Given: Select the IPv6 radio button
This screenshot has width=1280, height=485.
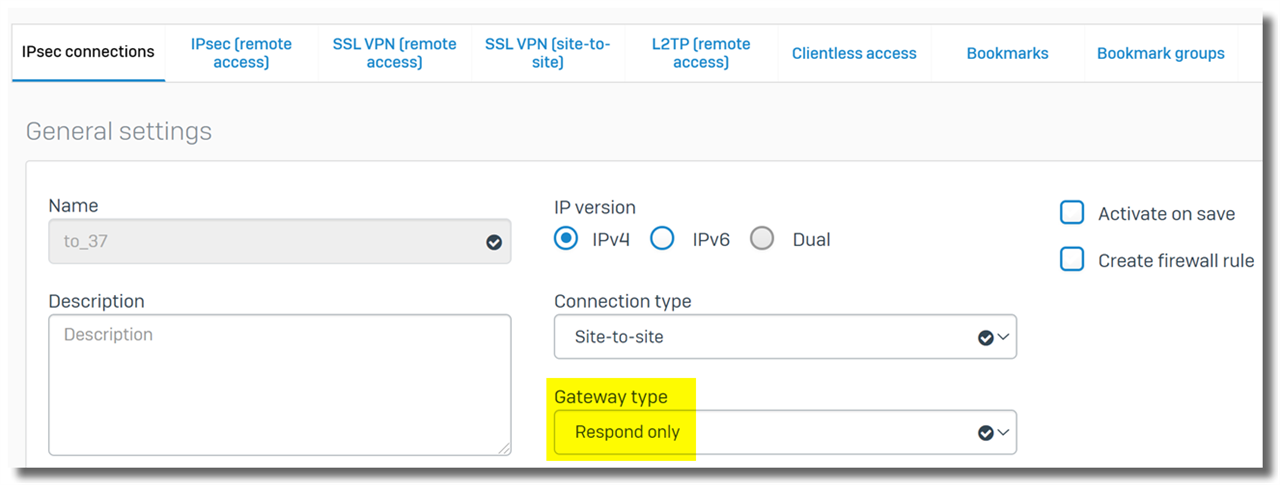Looking at the screenshot, I should click(x=662, y=239).
